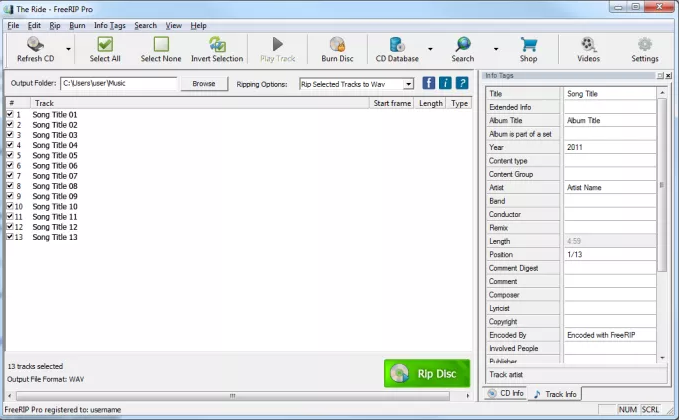Click the green Rip Disc button
This screenshot has height=420, width=679.
427,373
